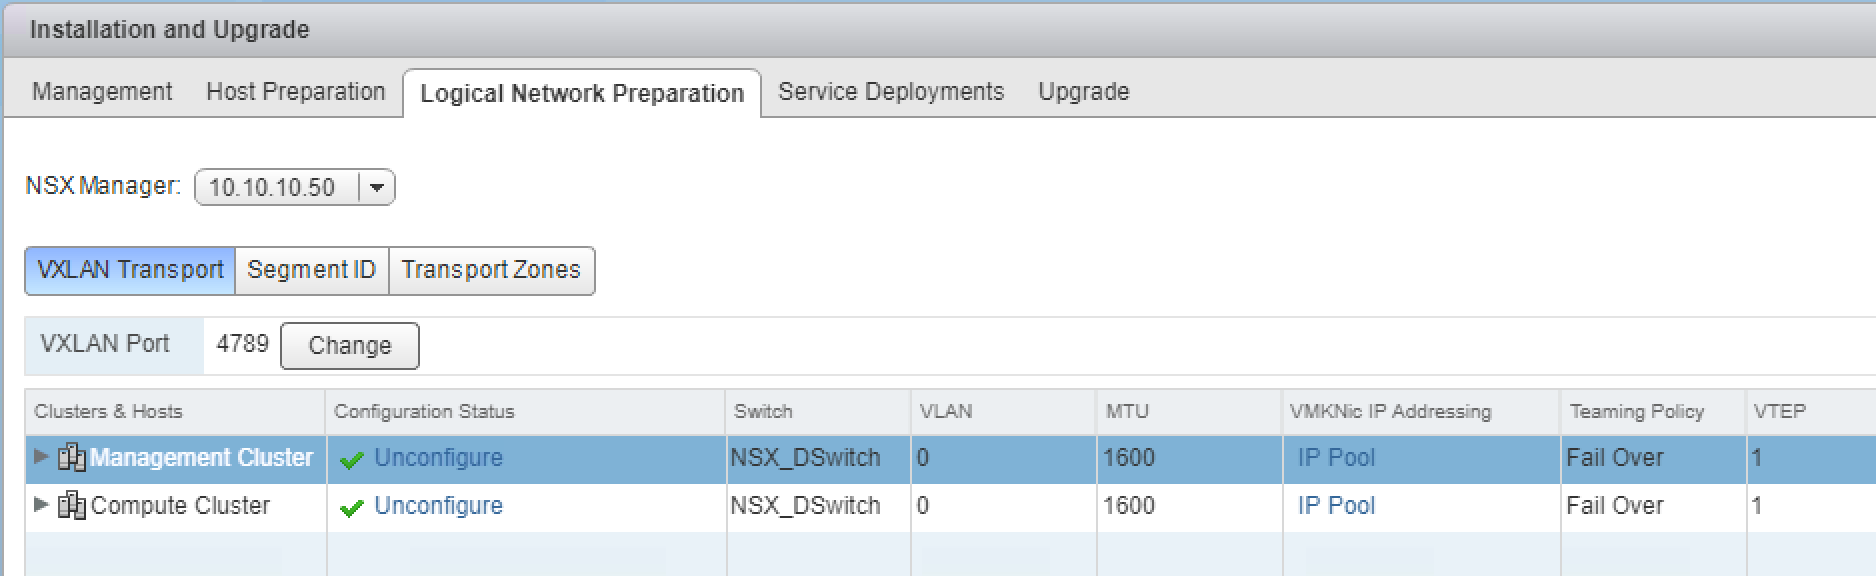Screen dimensions: 1876x576
Task: Click the Configuration Status column header
Action: (526, 412)
